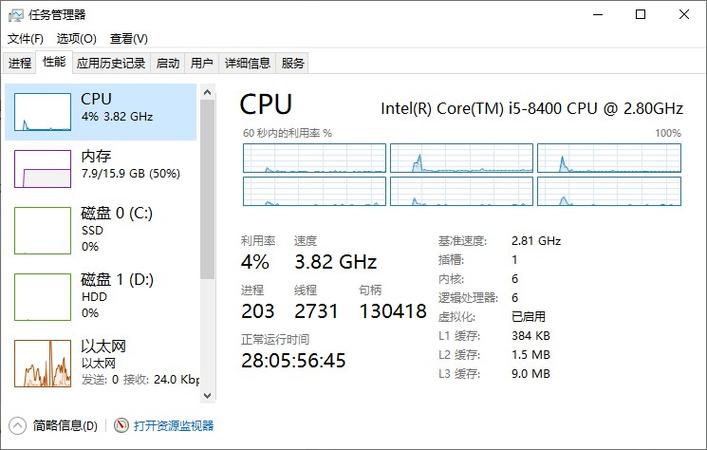Viewport: 707px width, 450px height.
Task: Click the first CPU core utilization graph
Action: [314, 158]
